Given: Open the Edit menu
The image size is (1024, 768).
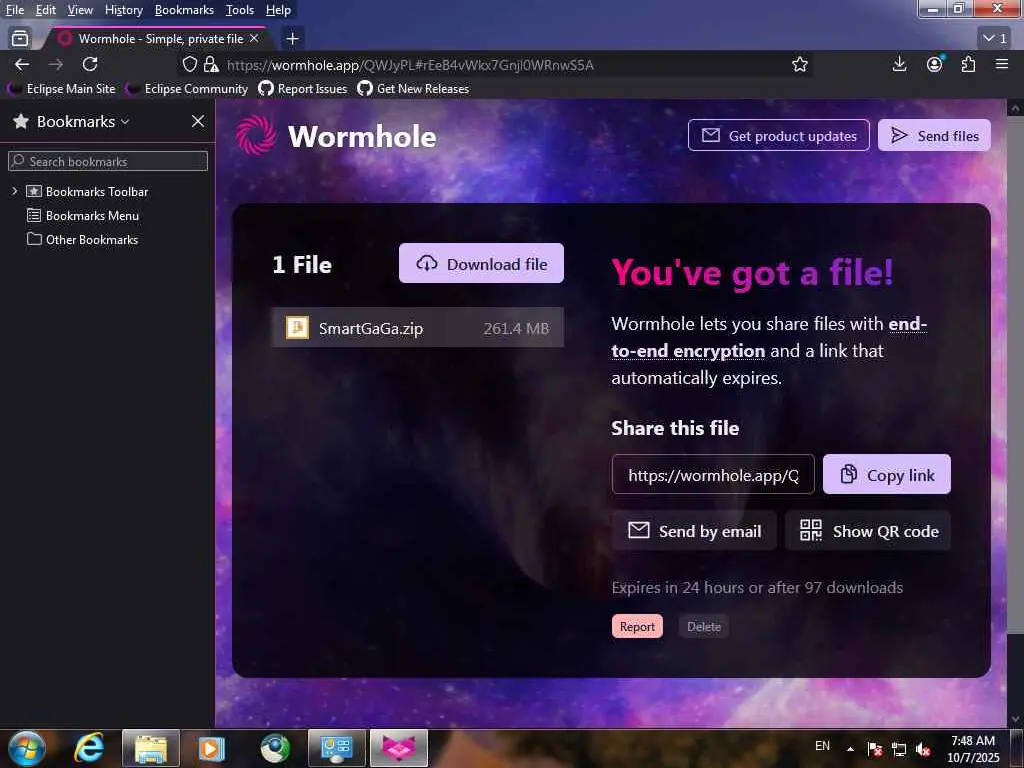Looking at the screenshot, I should click(46, 10).
